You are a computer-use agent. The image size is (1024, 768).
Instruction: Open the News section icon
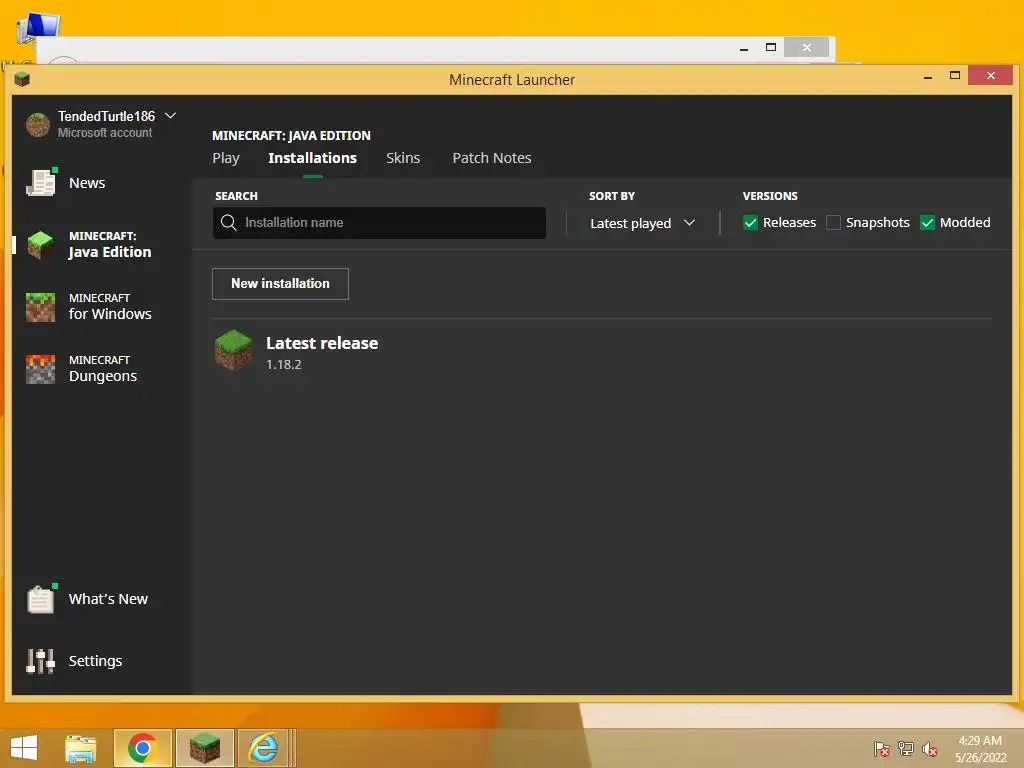click(x=40, y=182)
